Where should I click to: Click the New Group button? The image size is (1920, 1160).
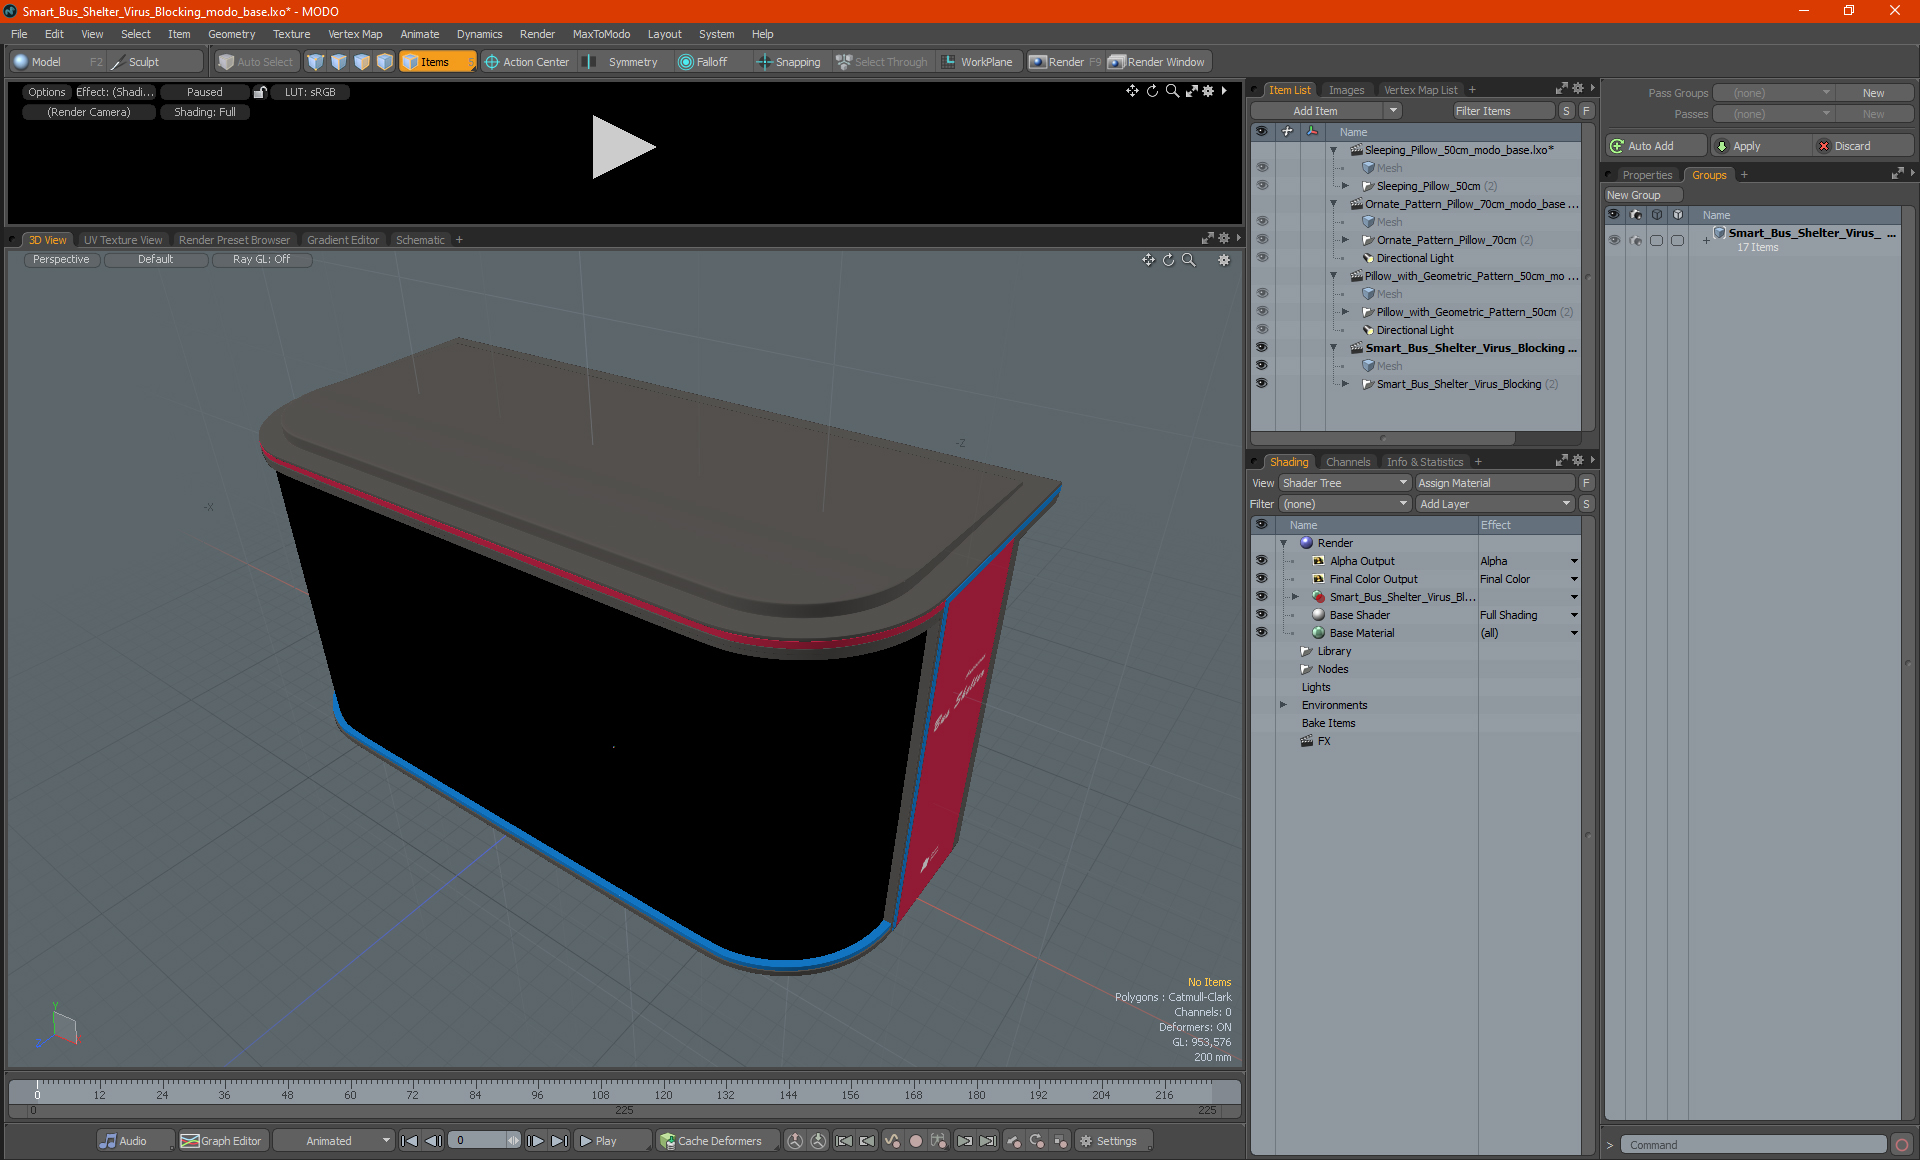pos(1643,195)
